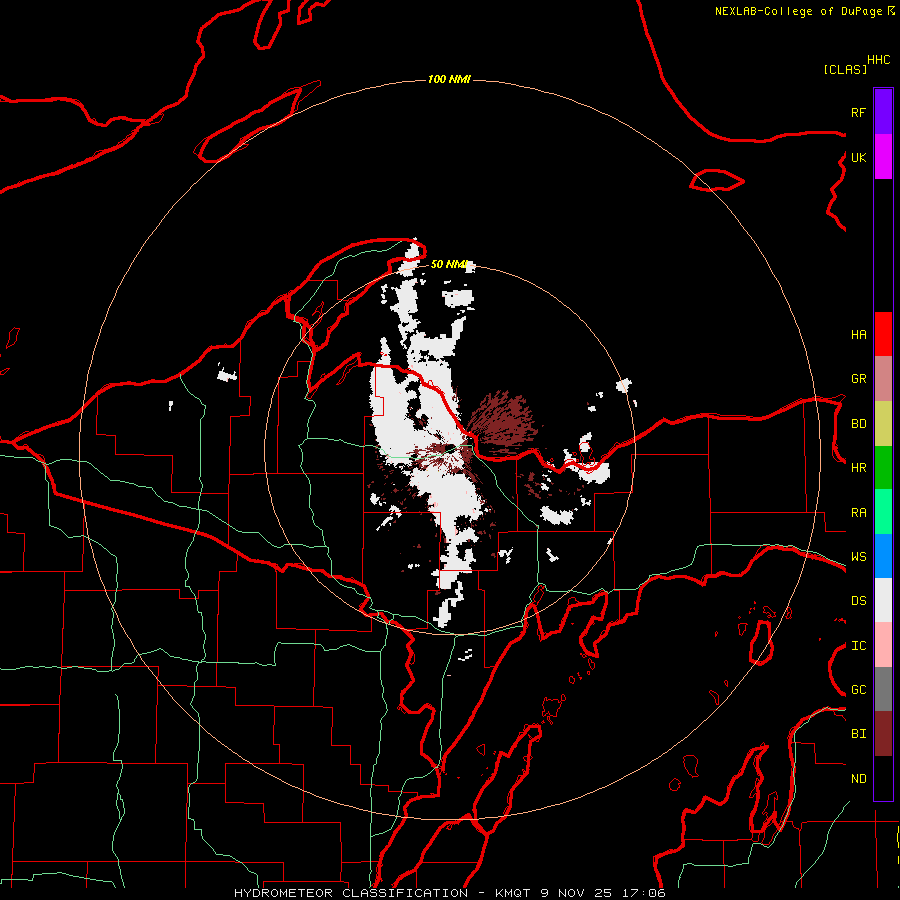Screen dimensions: 900x900
Task: Click the ND black legend swatch
Action: pyautogui.click(x=883, y=778)
